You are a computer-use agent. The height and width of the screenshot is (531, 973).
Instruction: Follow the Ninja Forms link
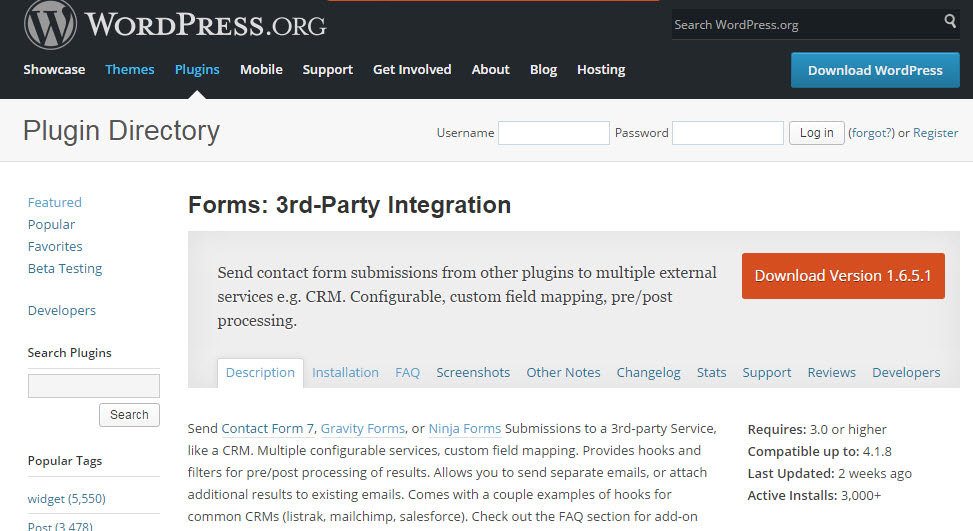pos(465,429)
